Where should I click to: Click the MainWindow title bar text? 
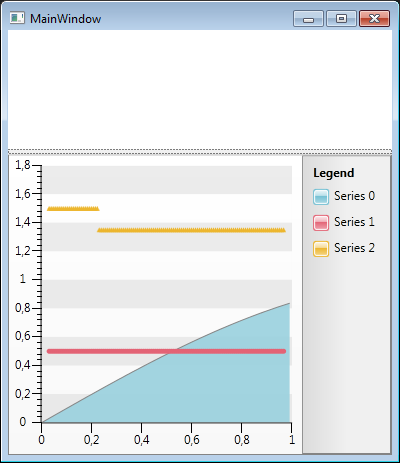66,19
